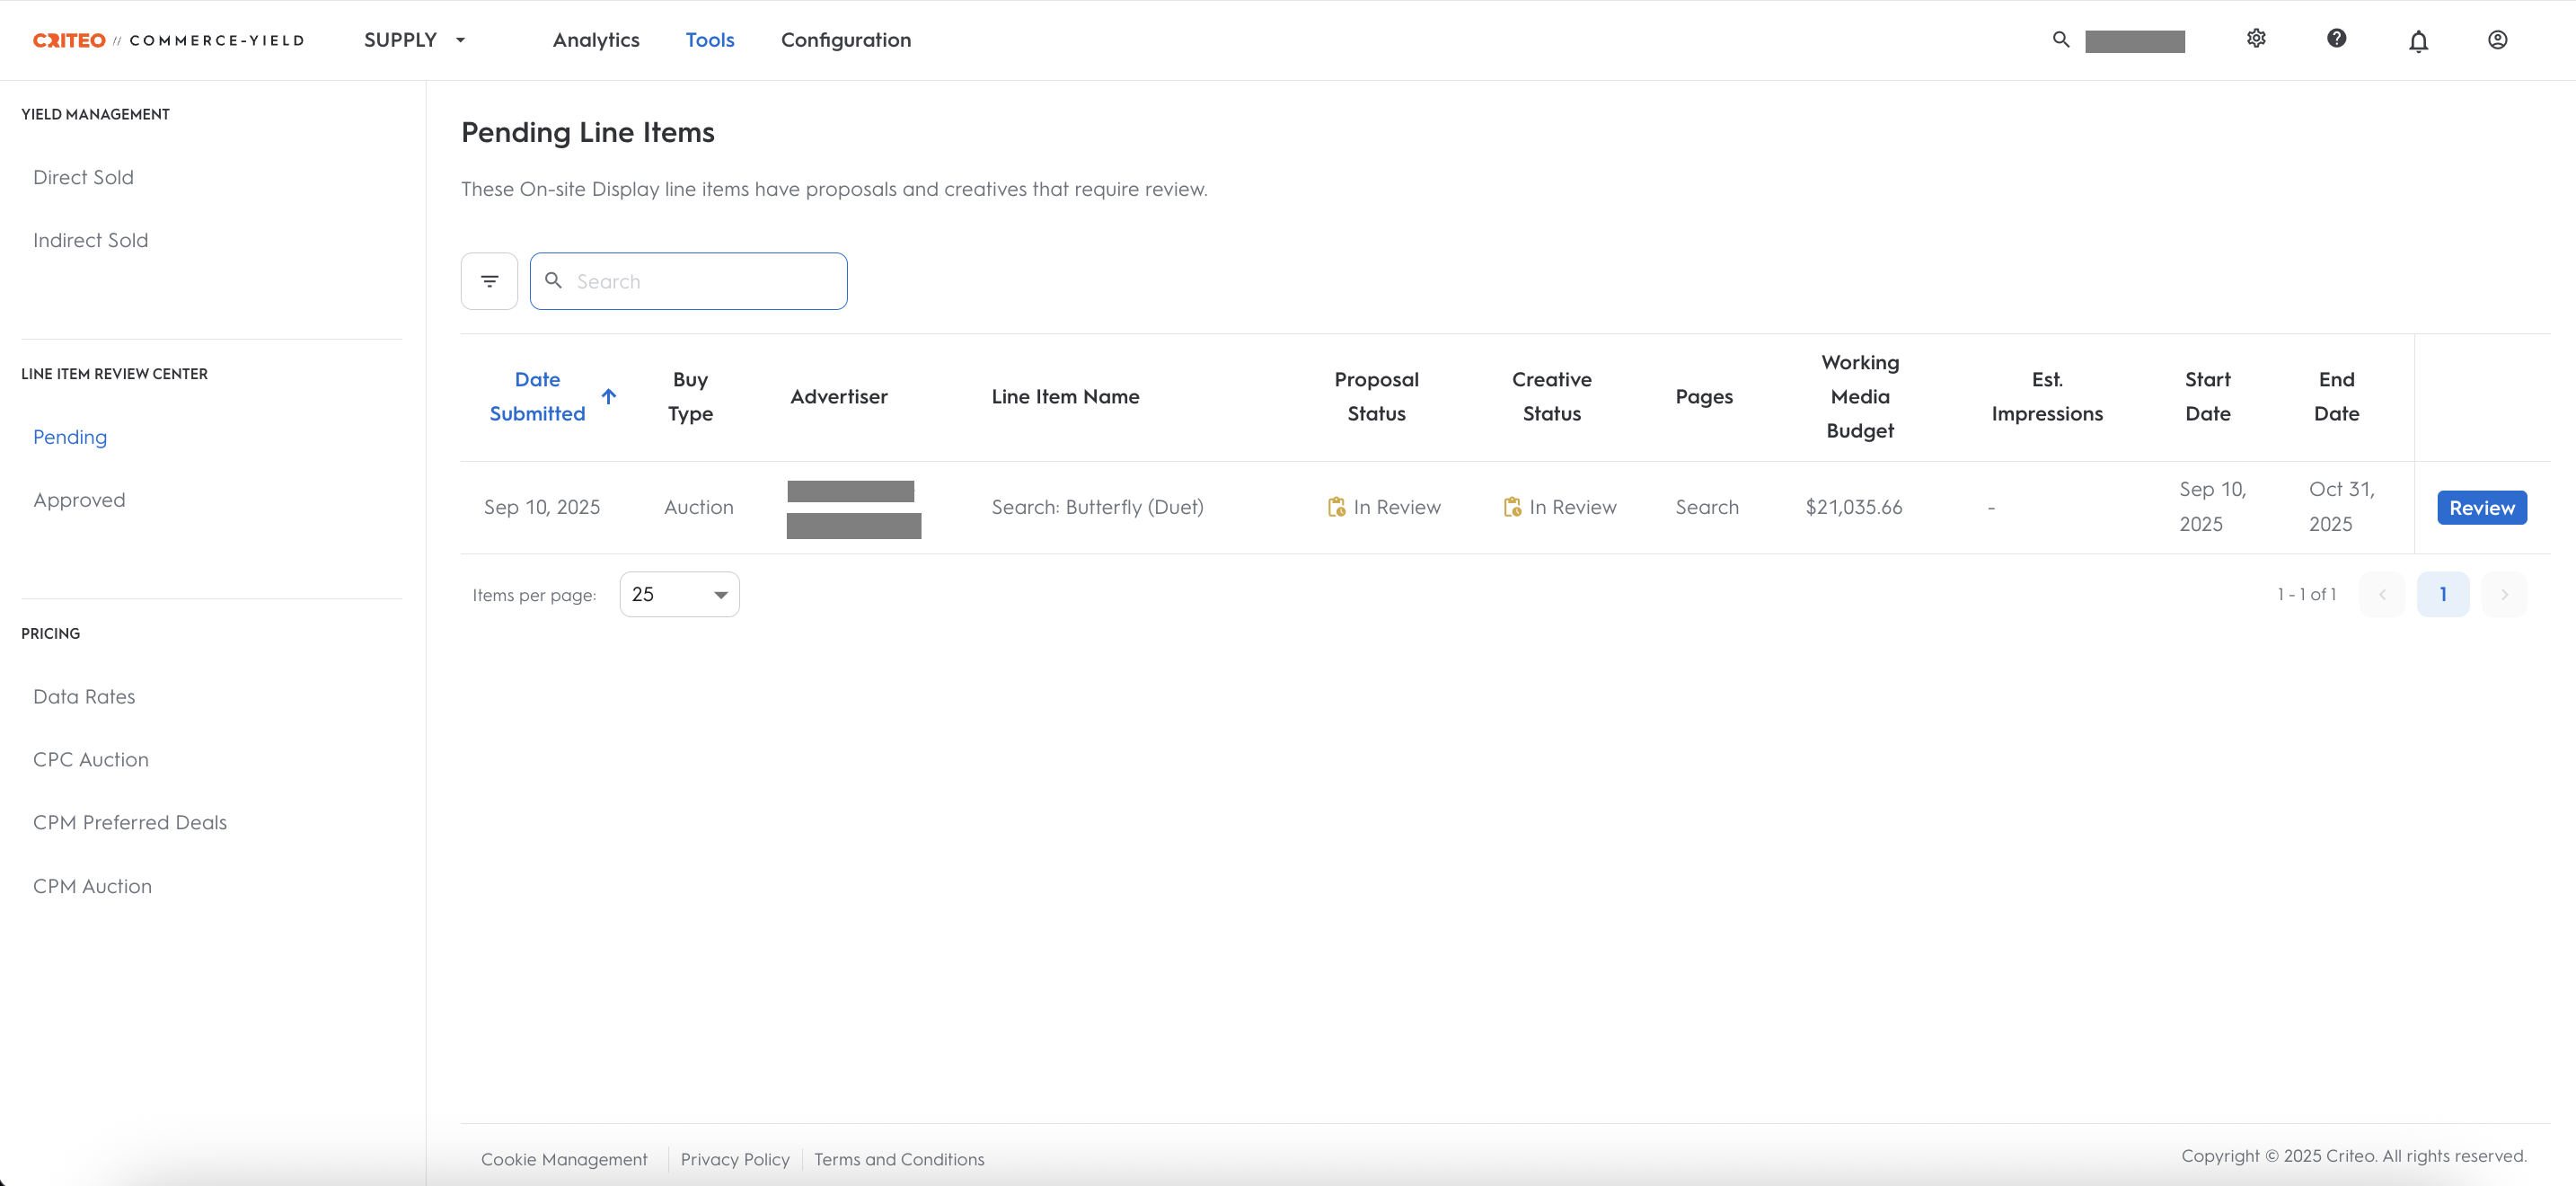Open the user account profile icon
The height and width of the screenshot is (1186, 2576).
pos(2497,40)
